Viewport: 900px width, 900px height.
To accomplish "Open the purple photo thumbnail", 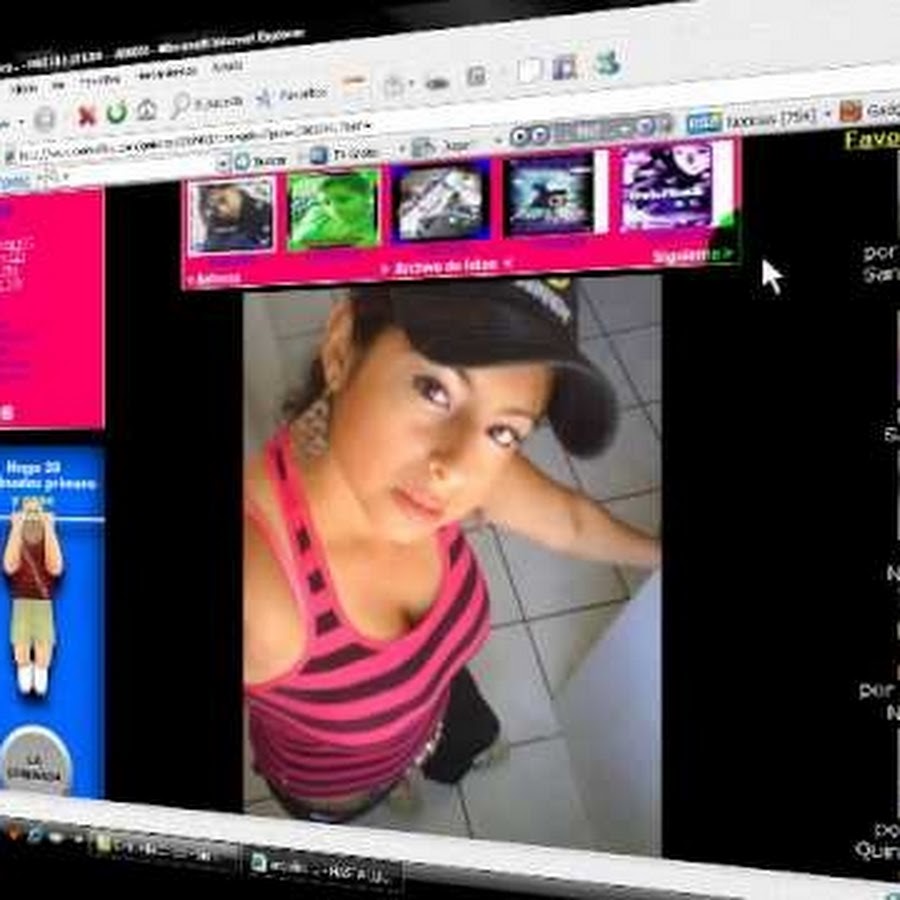I will tap(666, 185).
